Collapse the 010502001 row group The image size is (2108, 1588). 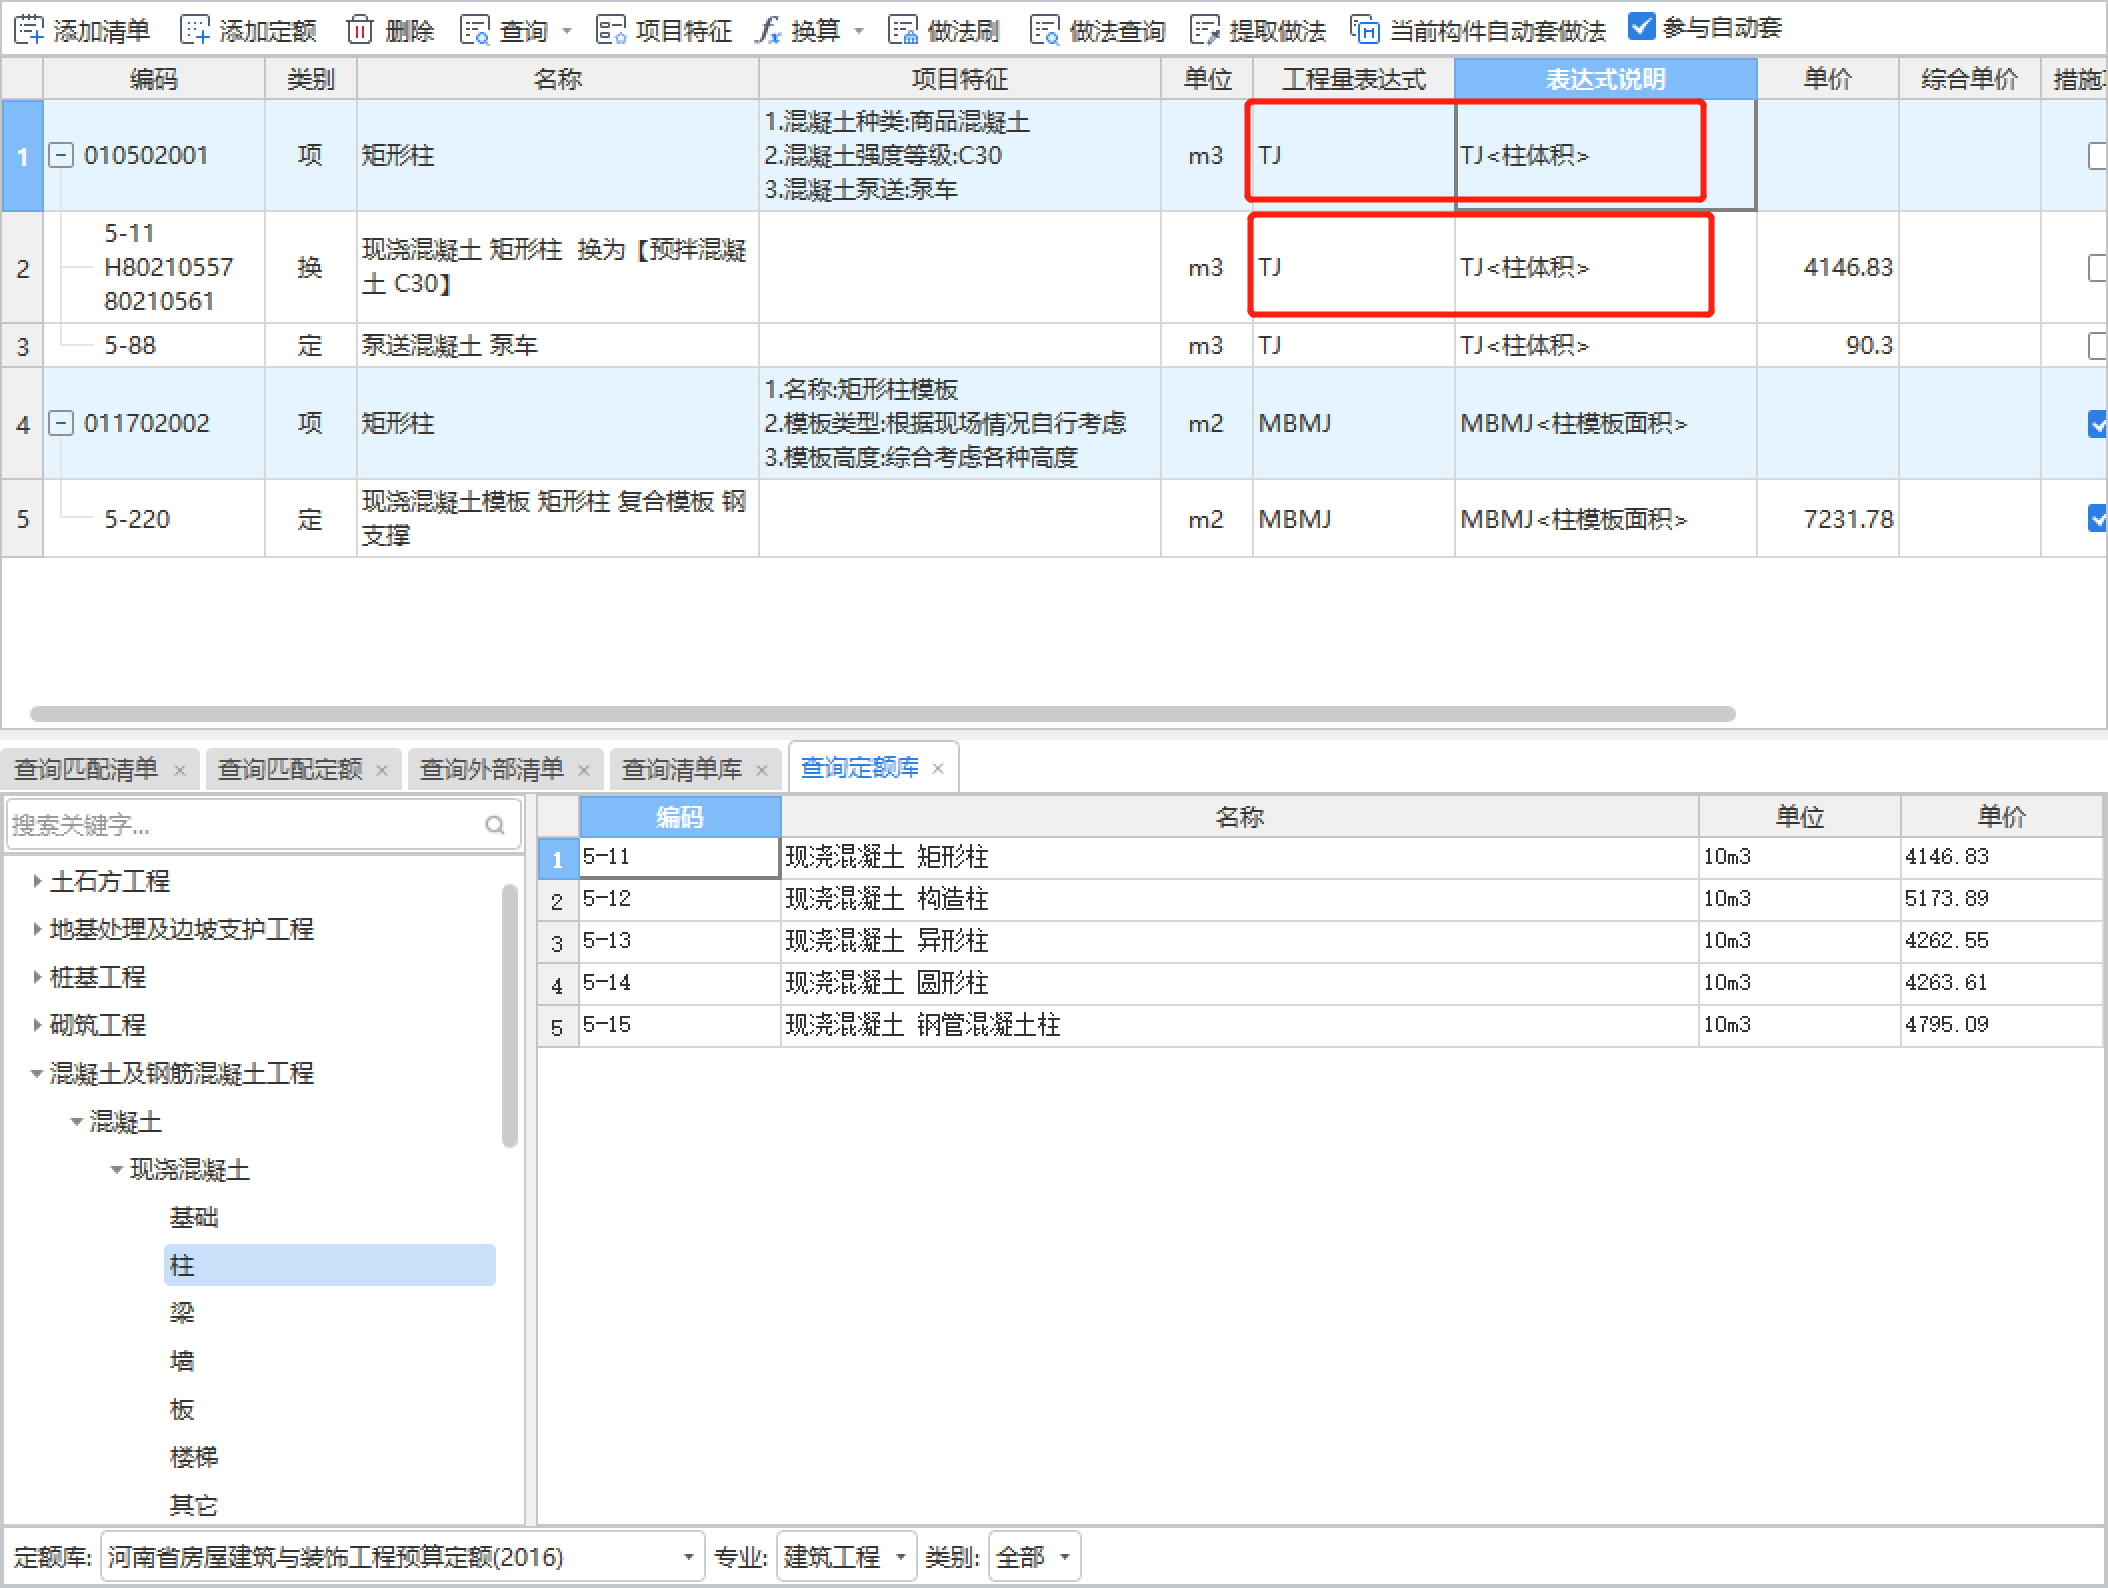(x=61, y=156)
